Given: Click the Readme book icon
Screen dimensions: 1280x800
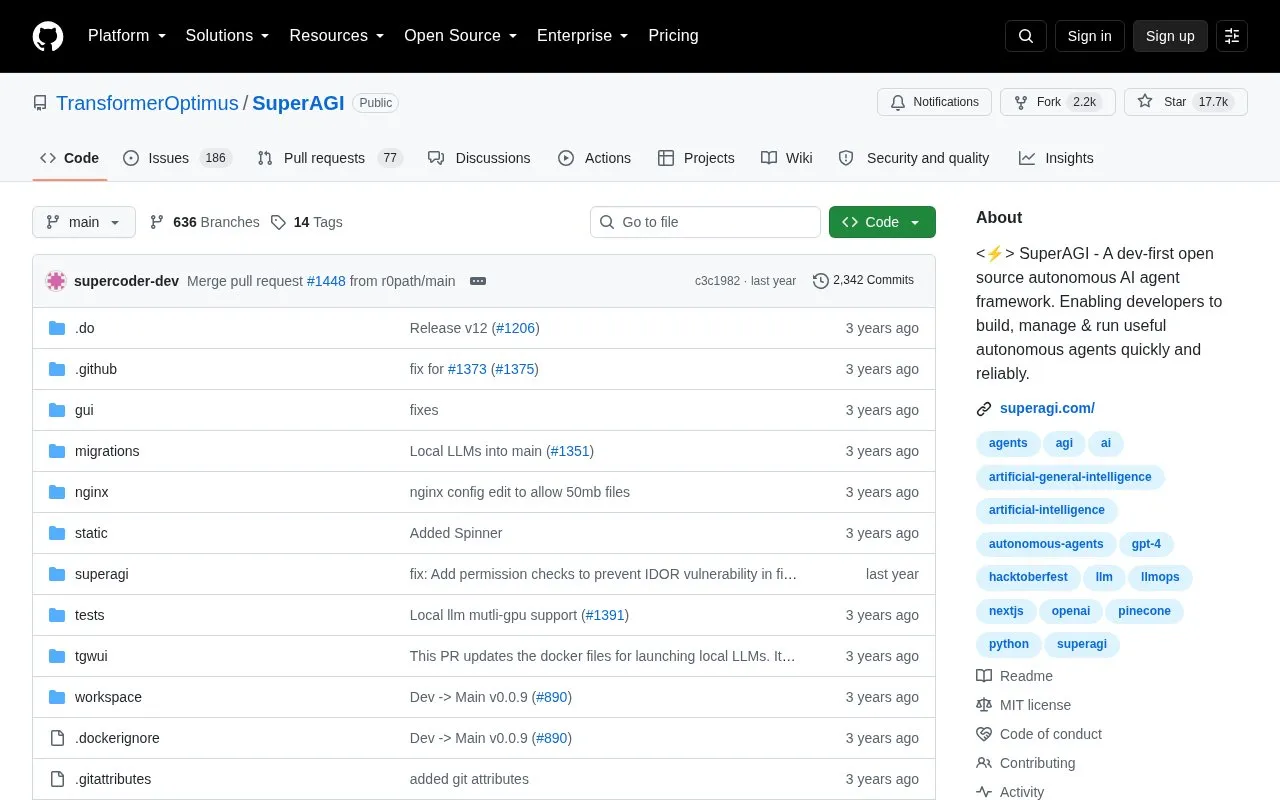Looking at the screenshot, I should 984,676.
